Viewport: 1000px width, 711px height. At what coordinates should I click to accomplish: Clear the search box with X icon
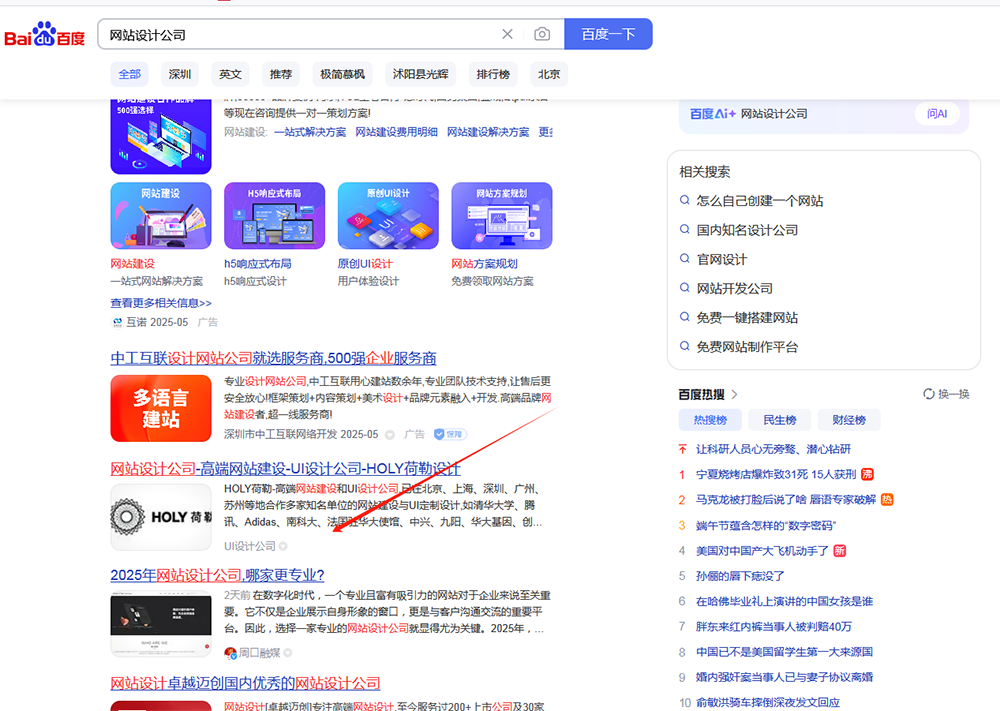507,34
